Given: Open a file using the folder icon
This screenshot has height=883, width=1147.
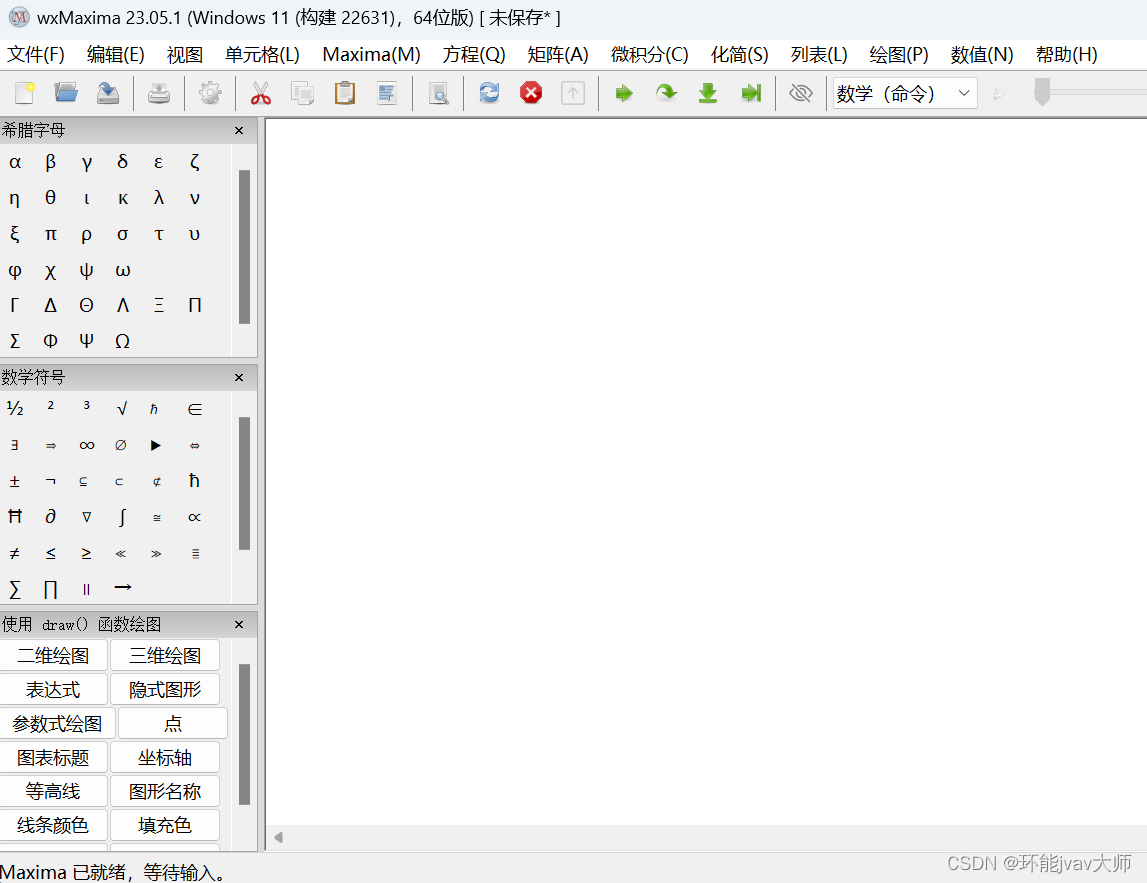Looking at the screenshot, I should coord(66,93).
